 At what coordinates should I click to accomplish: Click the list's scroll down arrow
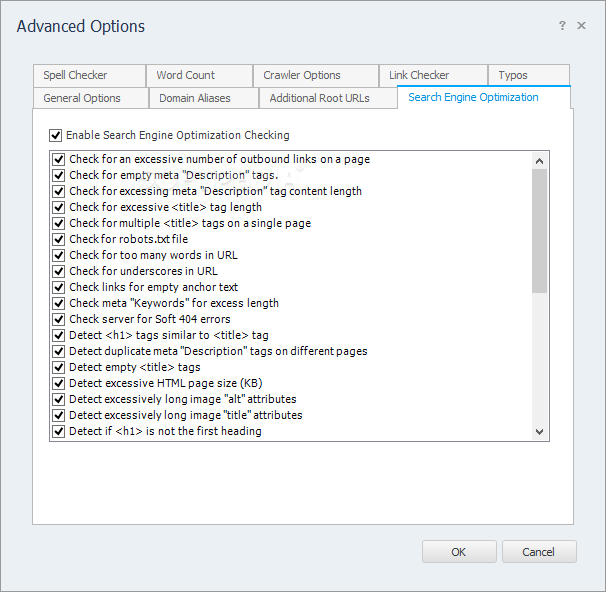coord(540,432)
